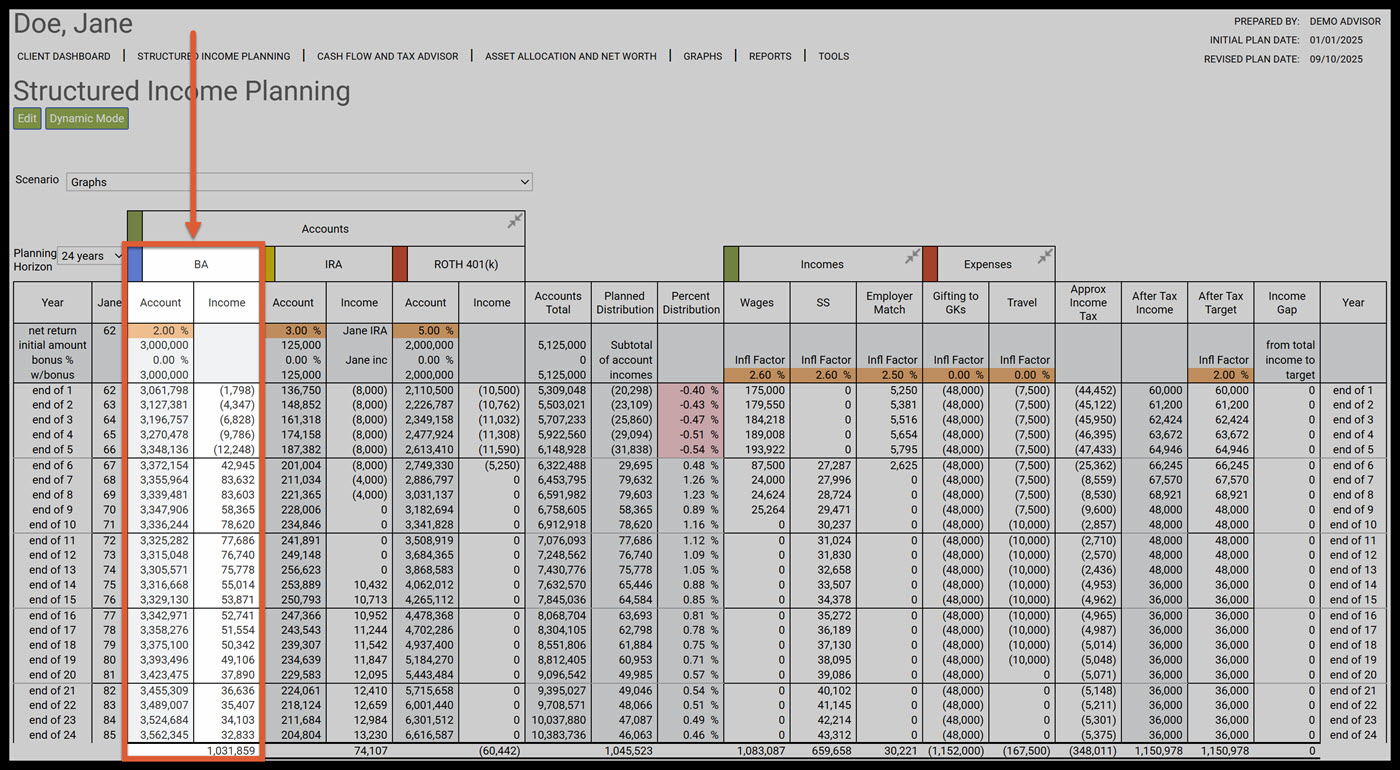
Task: Click the SS column header
Action: click(823, 303)
